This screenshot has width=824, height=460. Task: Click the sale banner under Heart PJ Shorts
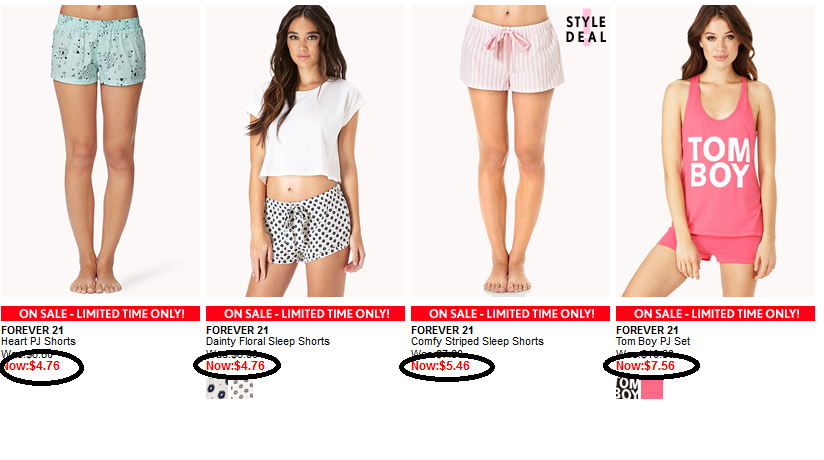(100, 314)
